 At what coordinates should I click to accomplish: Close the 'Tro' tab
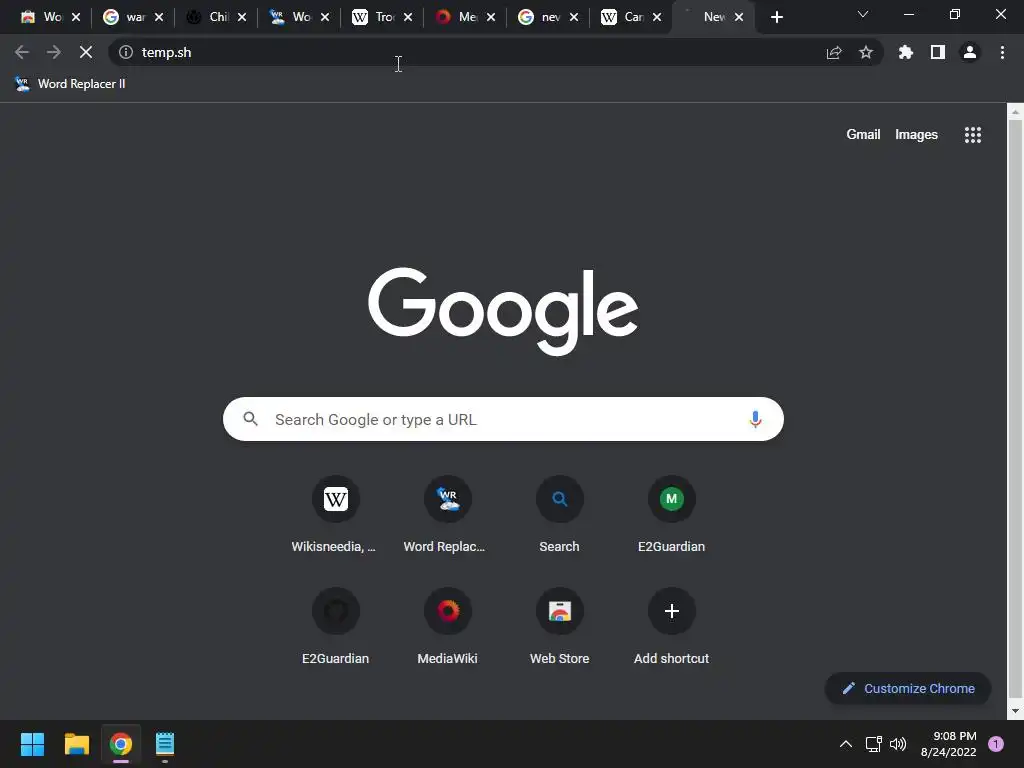pyautogui.click(x=408, y=17)
